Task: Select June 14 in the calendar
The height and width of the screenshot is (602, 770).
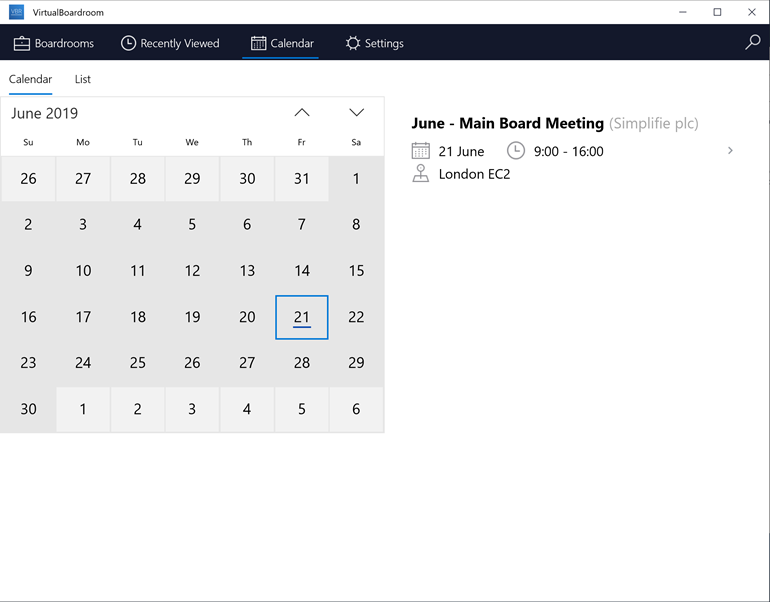Action: click(x=302, y=271)
